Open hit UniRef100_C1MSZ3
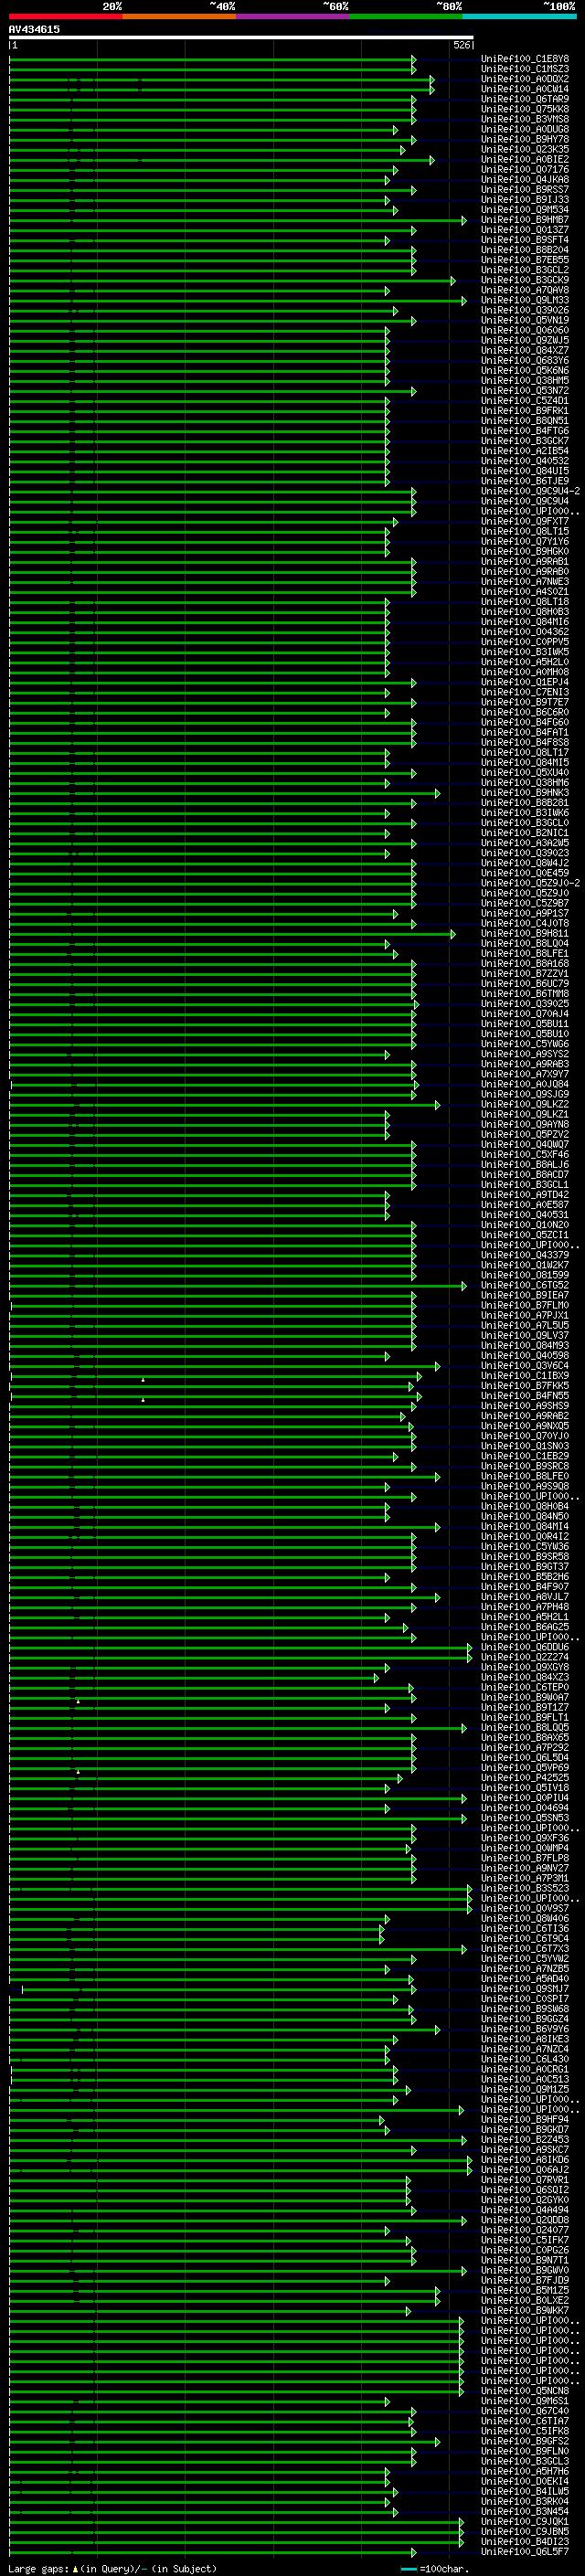The image size is (585, 2576). point(525,69)
